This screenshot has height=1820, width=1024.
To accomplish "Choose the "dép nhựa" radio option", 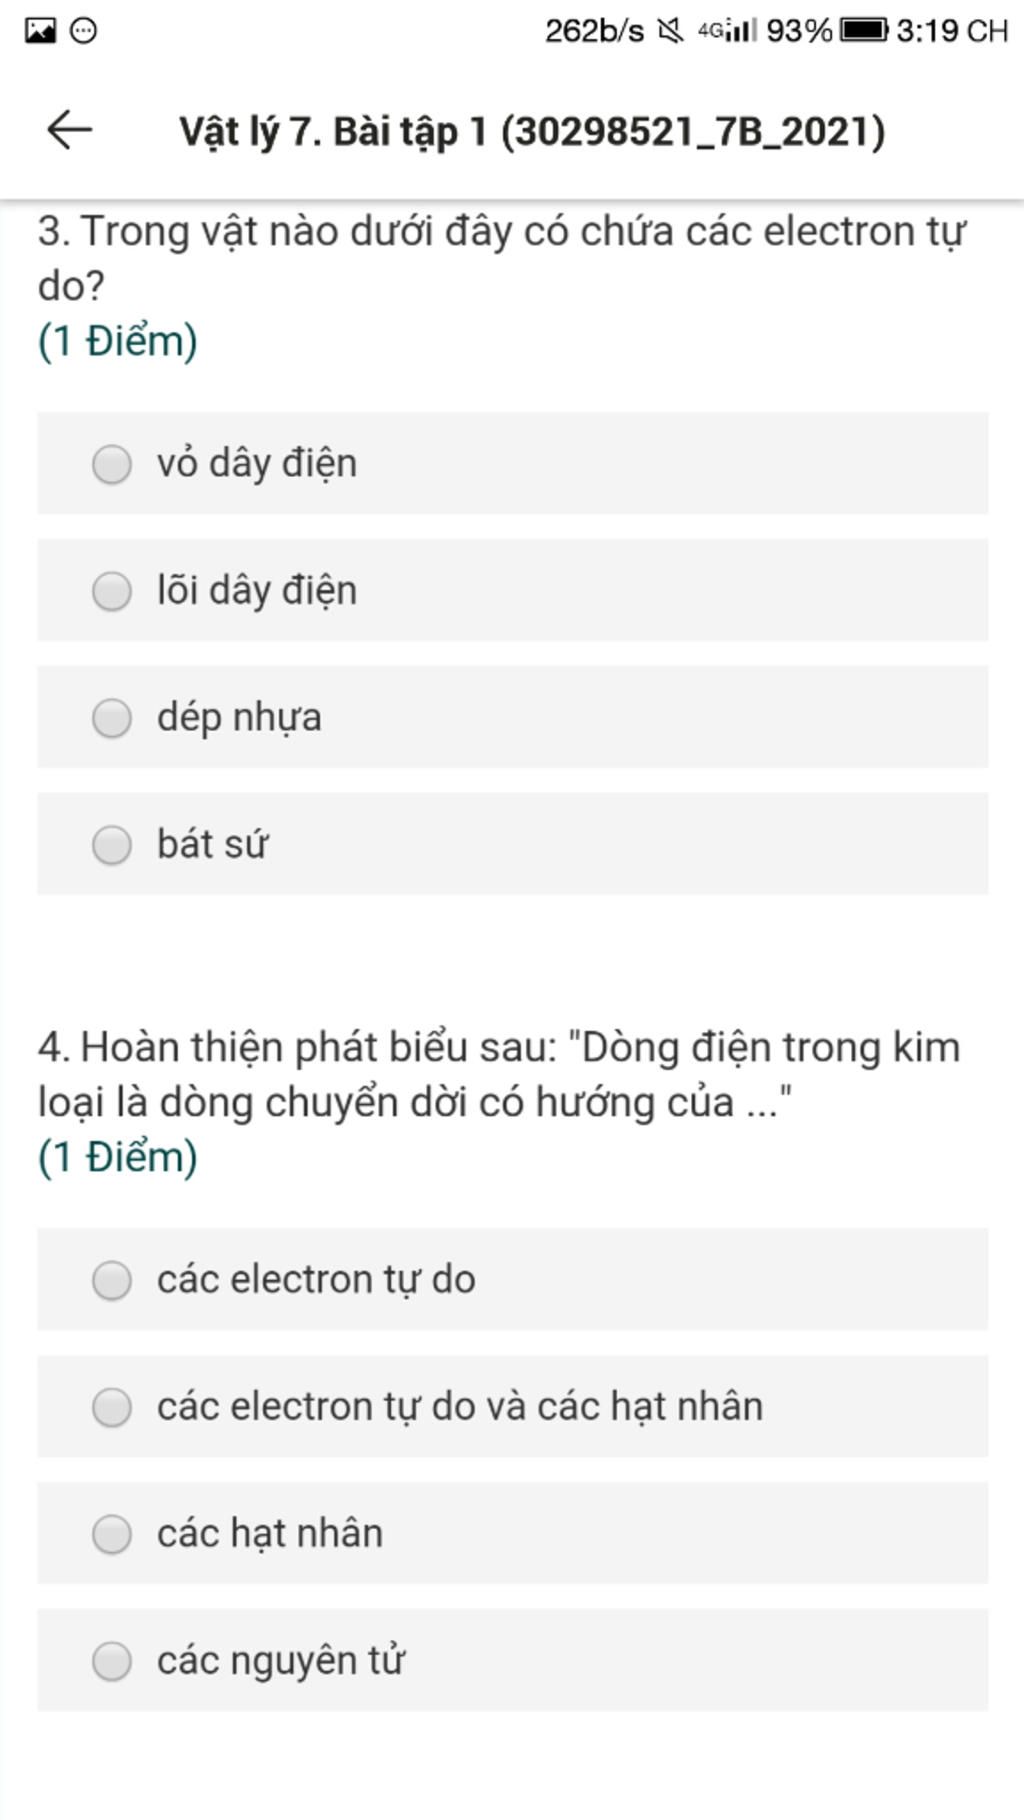I will (112, 718).
